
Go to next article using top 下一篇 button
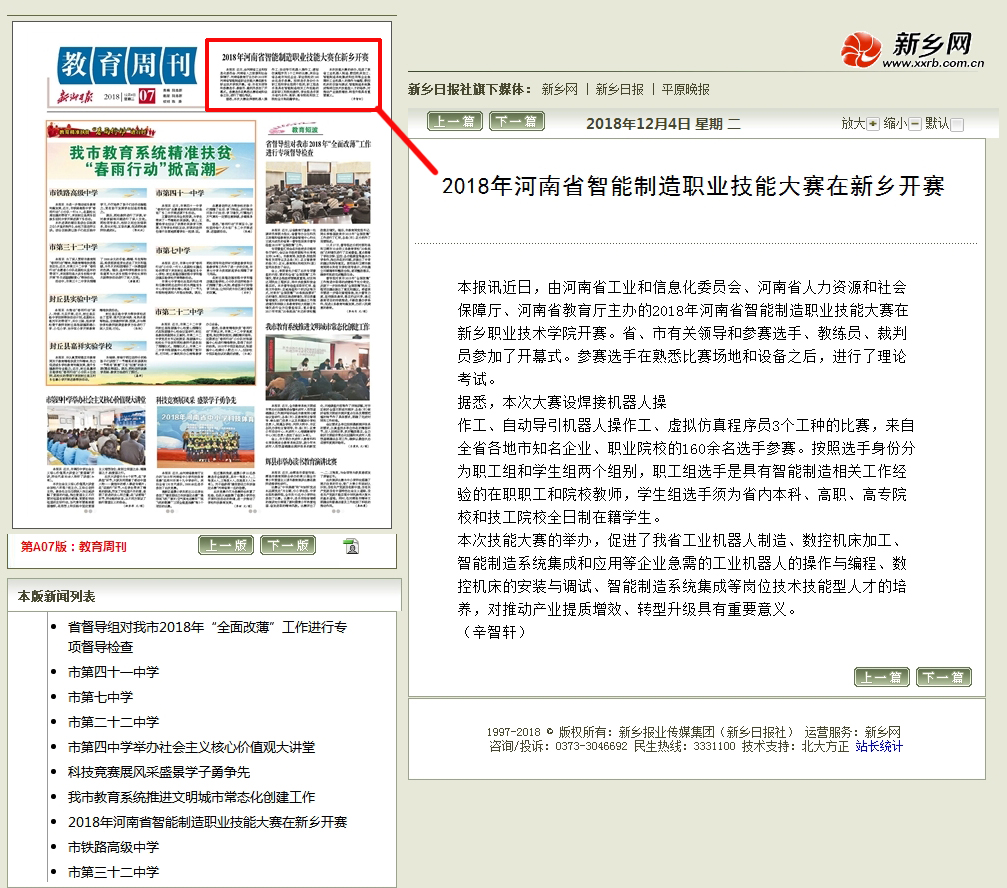point(517,122)
